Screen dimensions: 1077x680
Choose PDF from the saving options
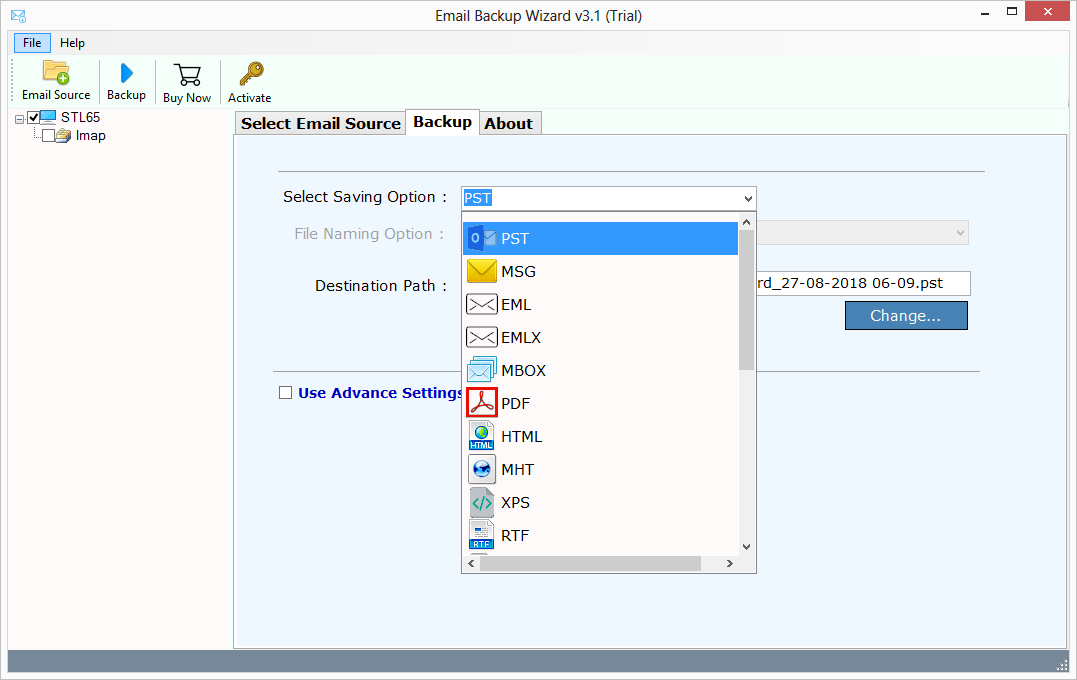coord(600,403)
